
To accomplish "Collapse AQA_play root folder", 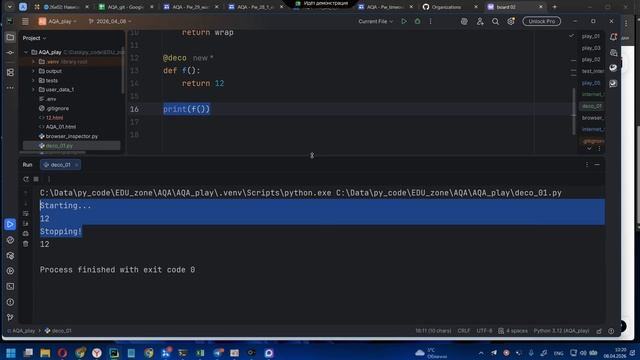I will point(26,52).
